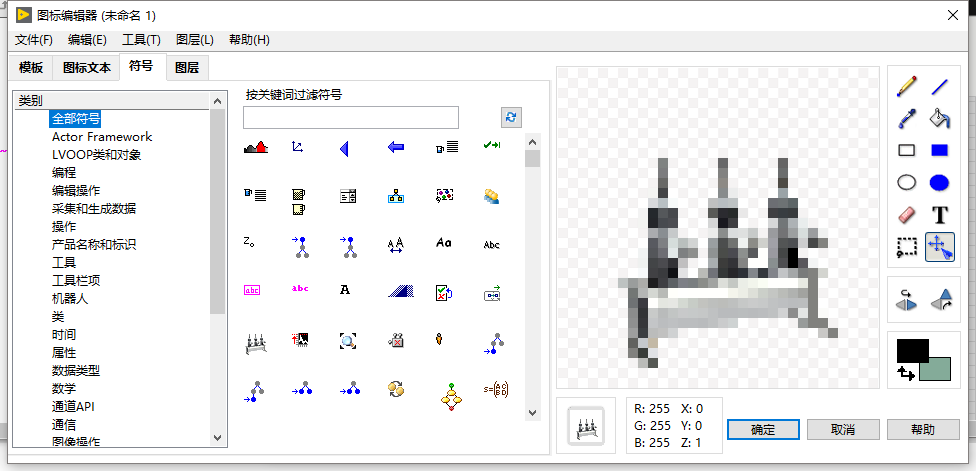
Task: Select the LVOOP类和对象 category
Action: click(96, 154)
